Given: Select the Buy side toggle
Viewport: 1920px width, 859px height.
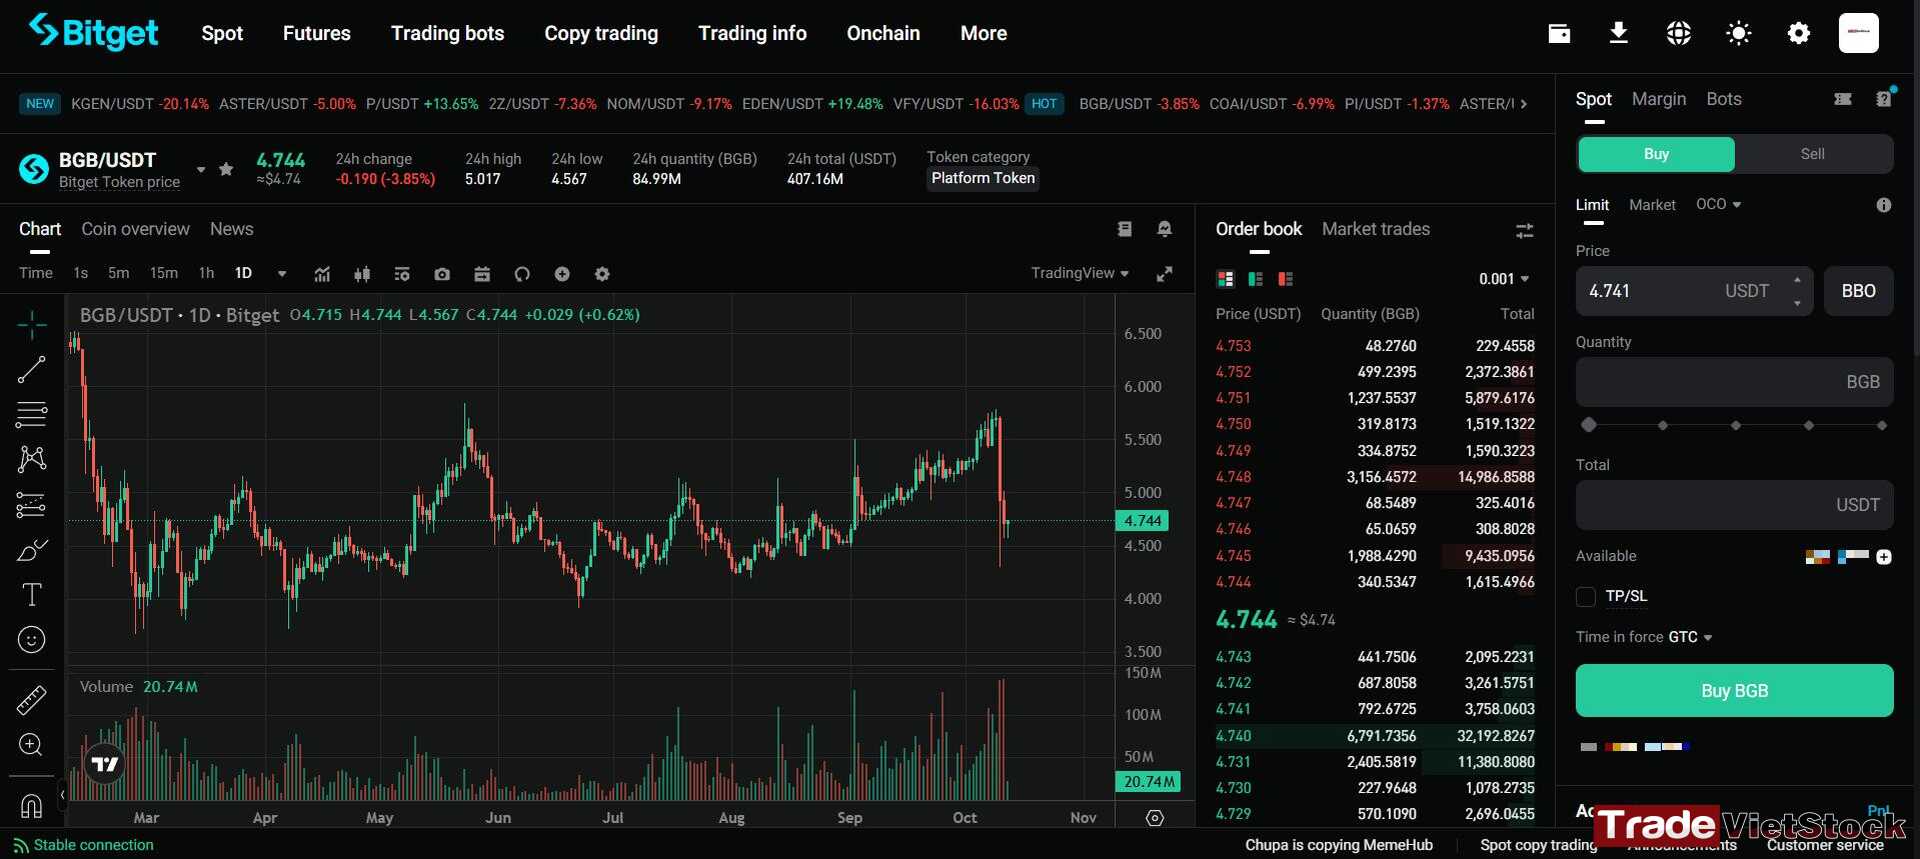Looking at the screenshot, I should pyautogui.click(x=1656, y=154).
